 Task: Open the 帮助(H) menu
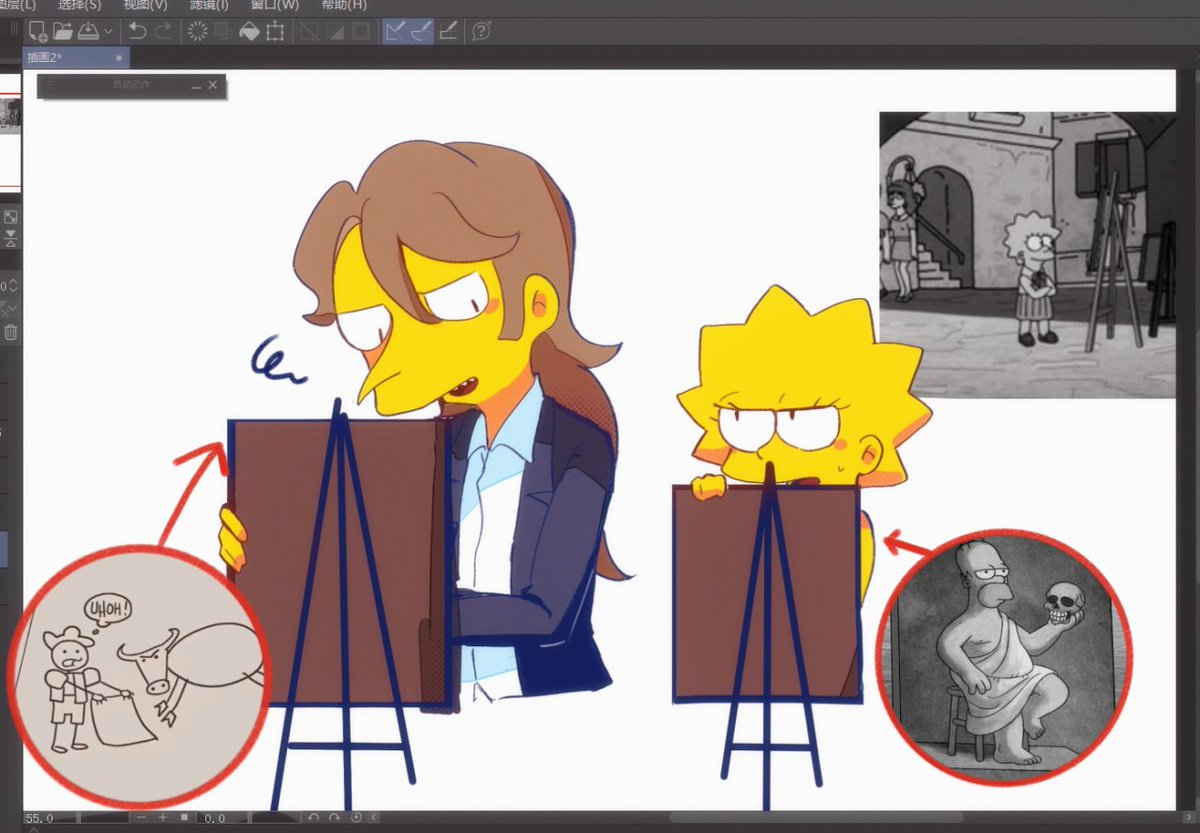[344, 5]
